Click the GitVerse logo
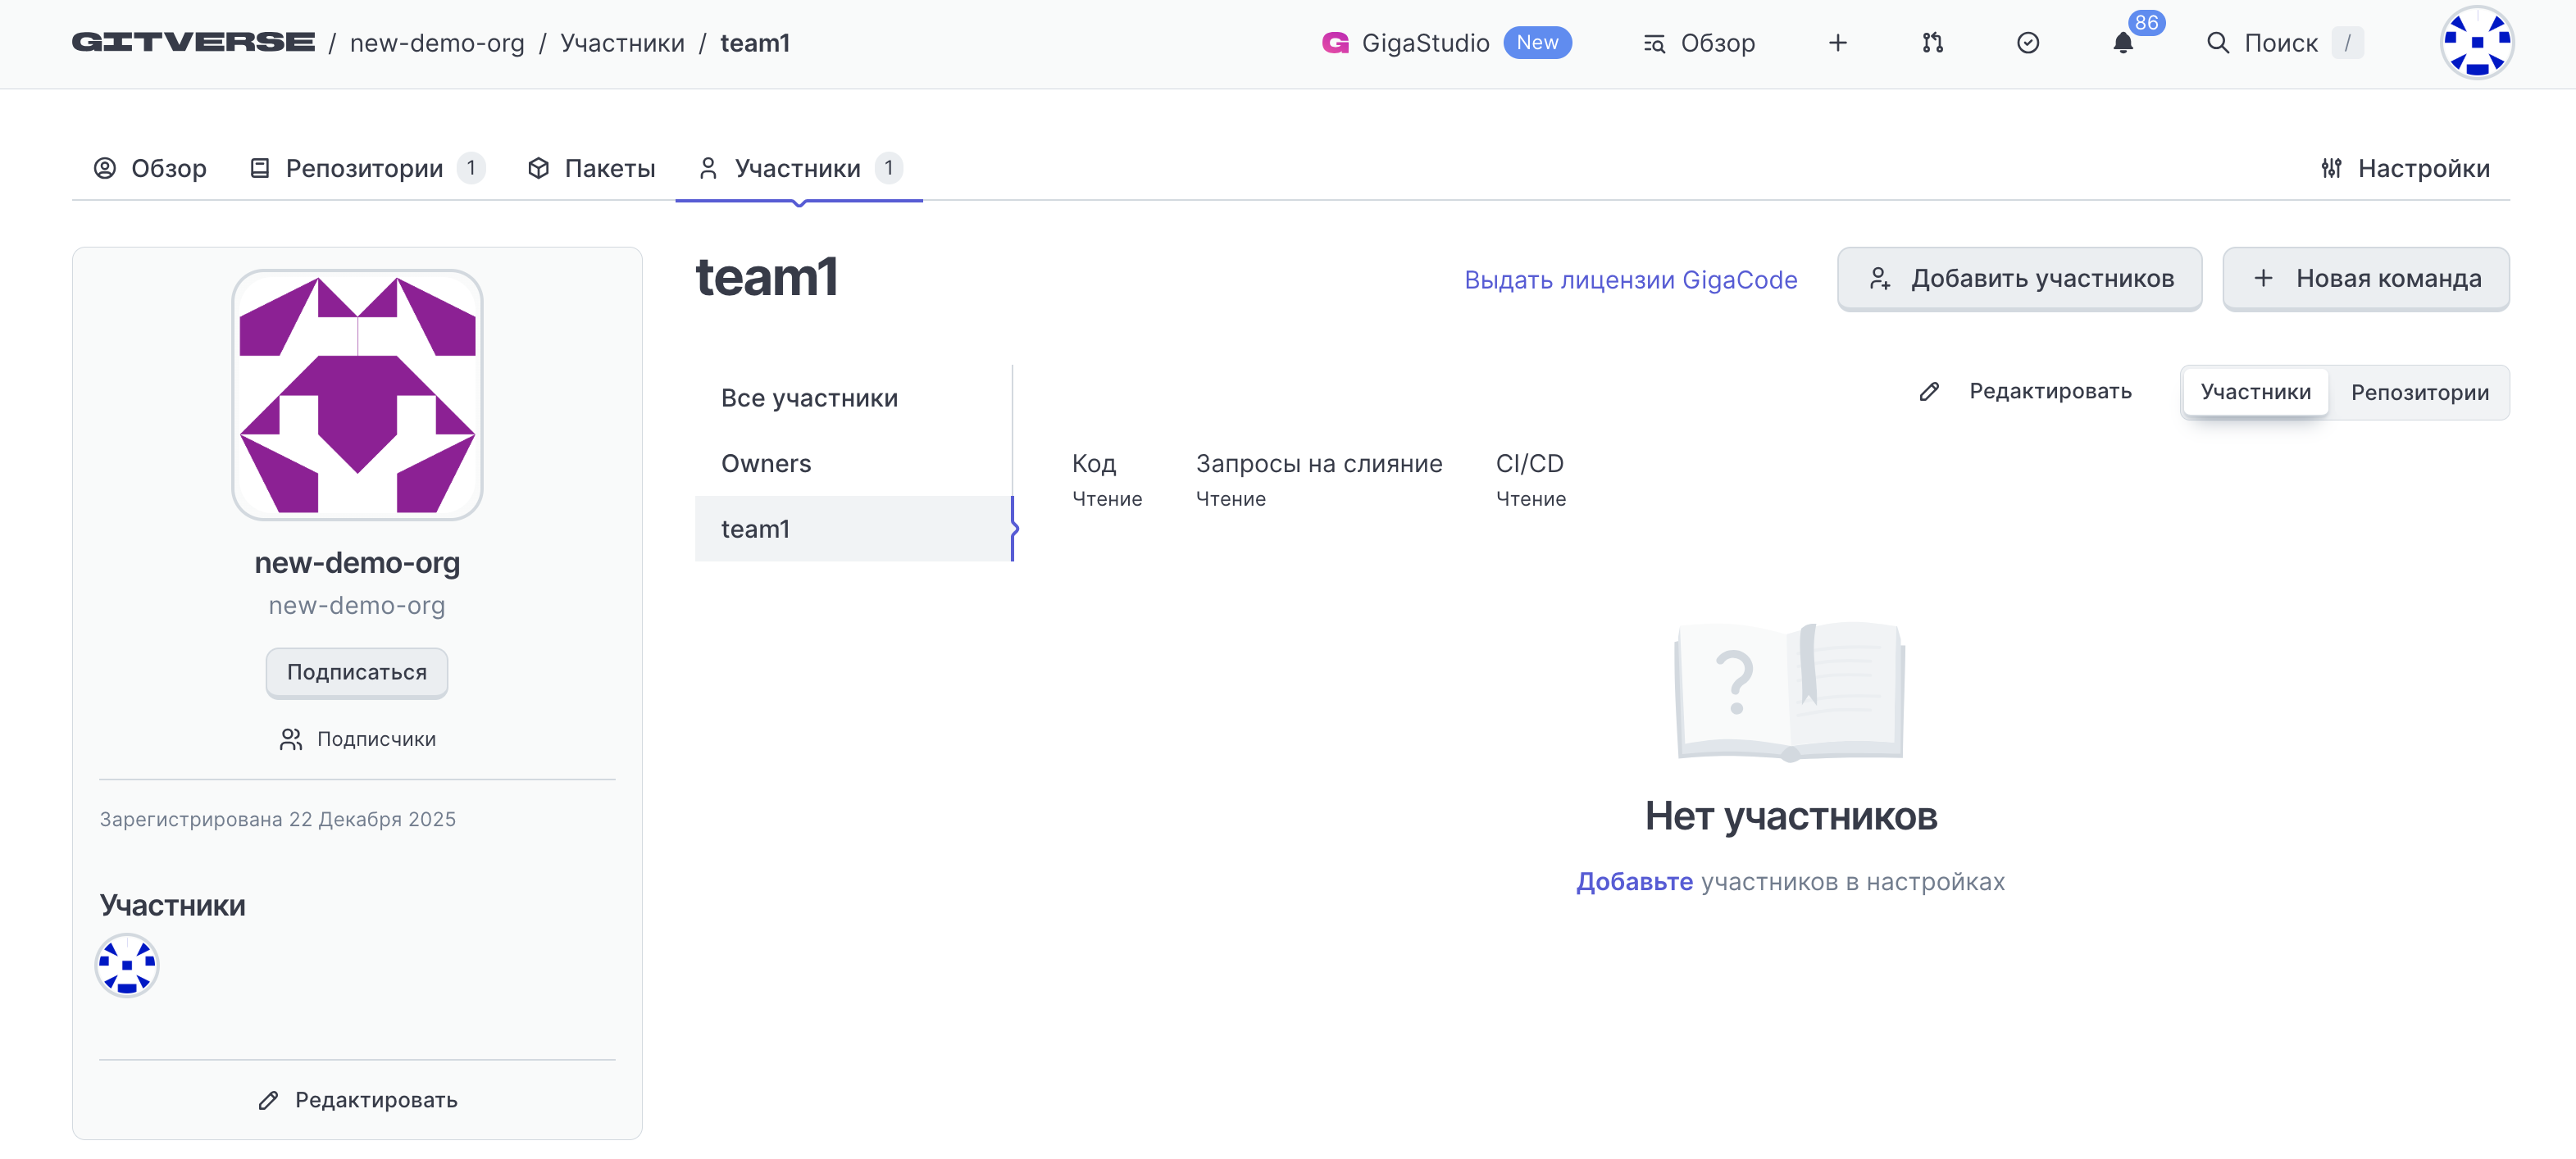Image resolution: width=2576 pixels, height=1159 pixels. [193, 42]
